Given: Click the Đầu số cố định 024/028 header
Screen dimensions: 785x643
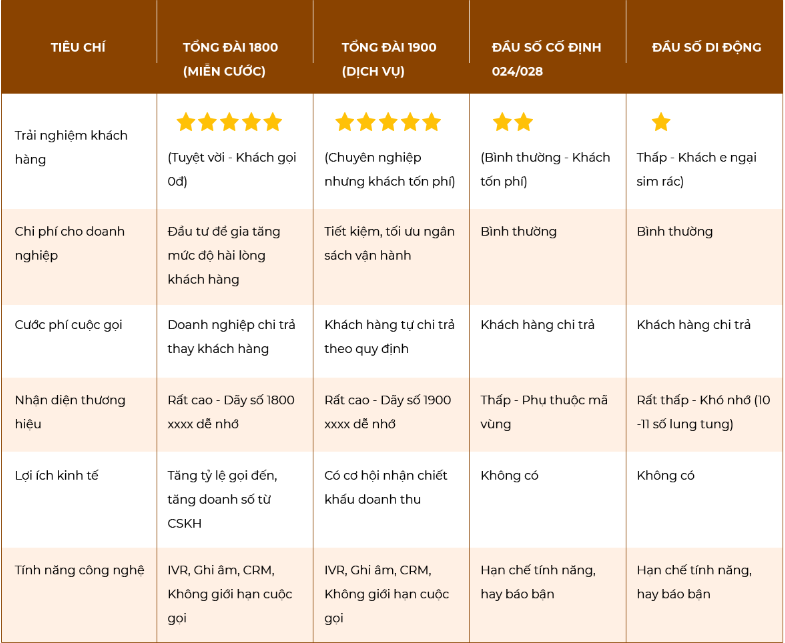Looking at the screenshot, I should pyautogui.click(x=547, y=59).
